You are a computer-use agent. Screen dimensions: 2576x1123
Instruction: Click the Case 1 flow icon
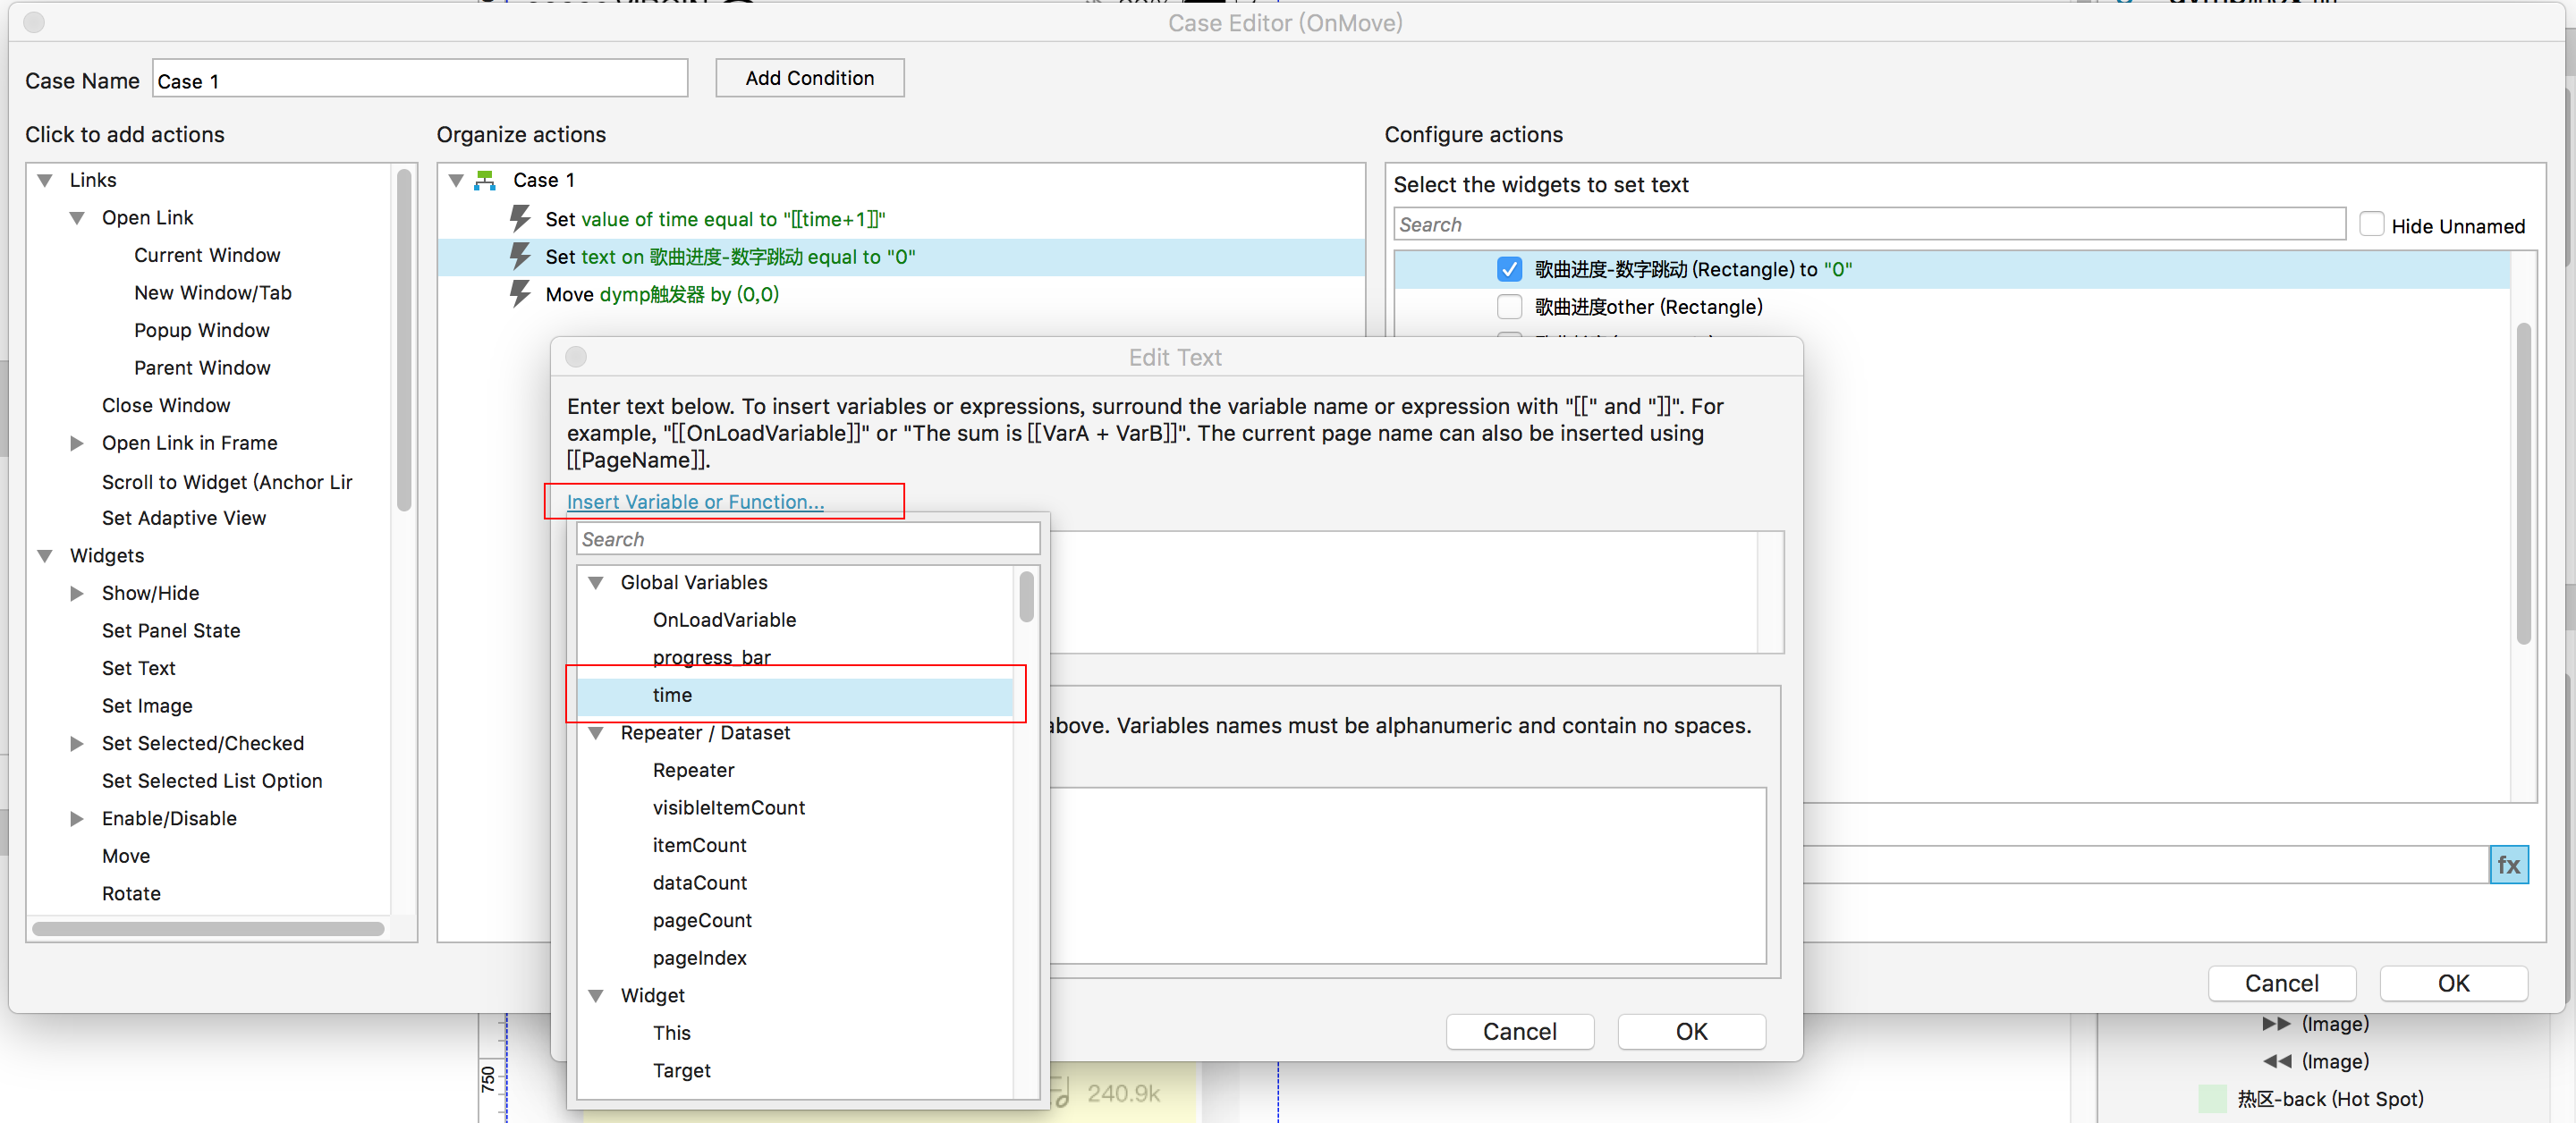486,180
